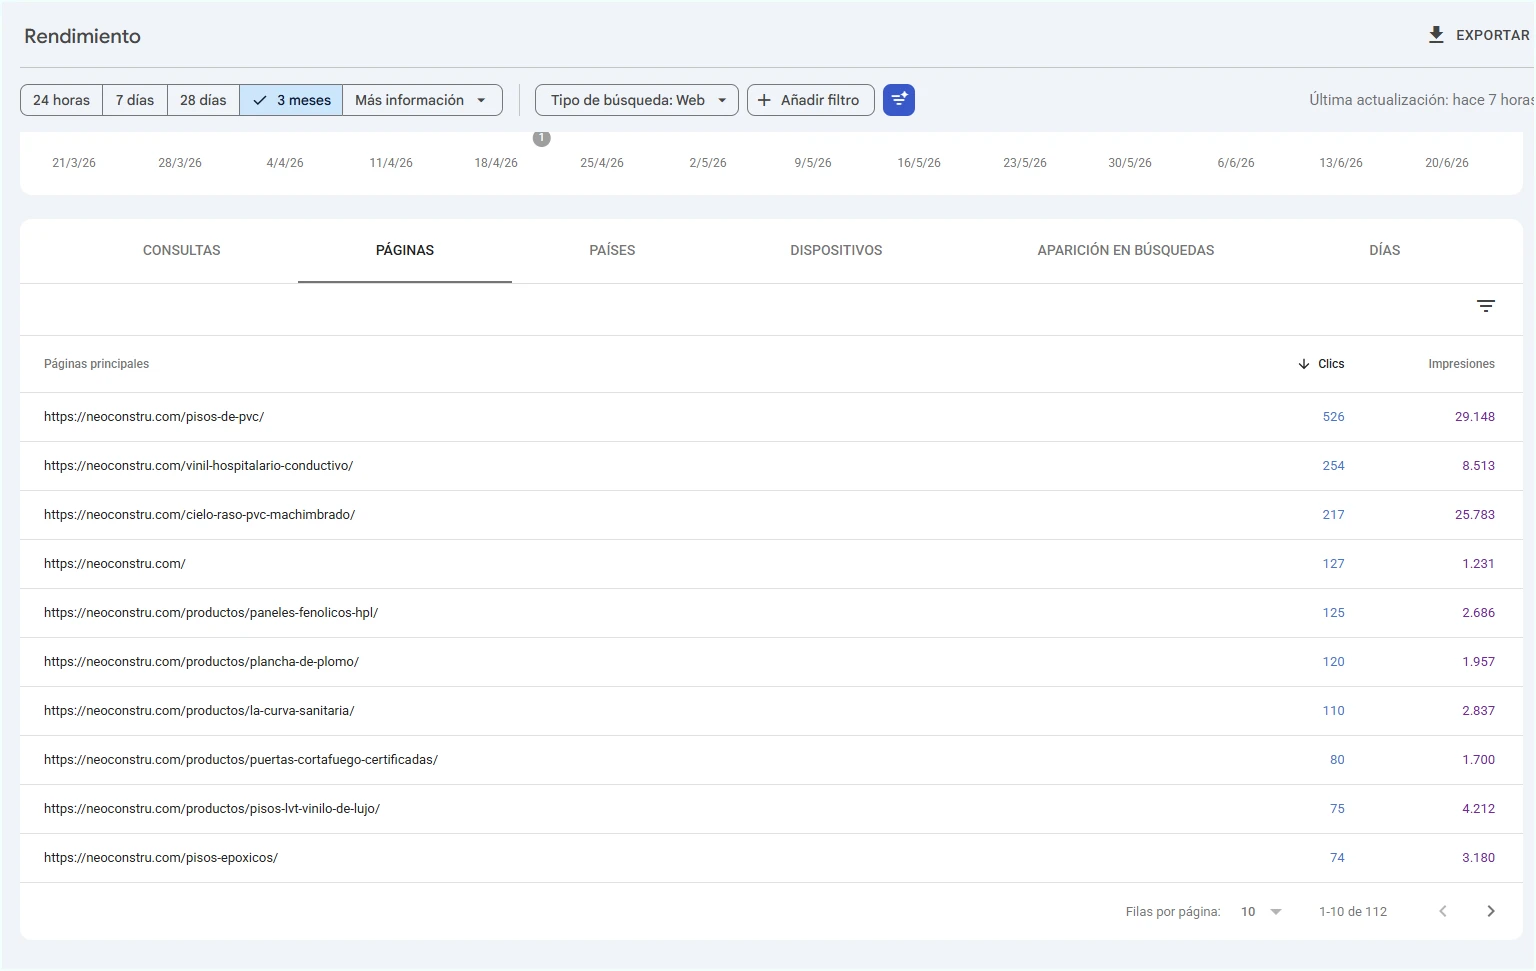
Task: Switch to the CONSULTAS tab
Action: click(x=182, y=250)
